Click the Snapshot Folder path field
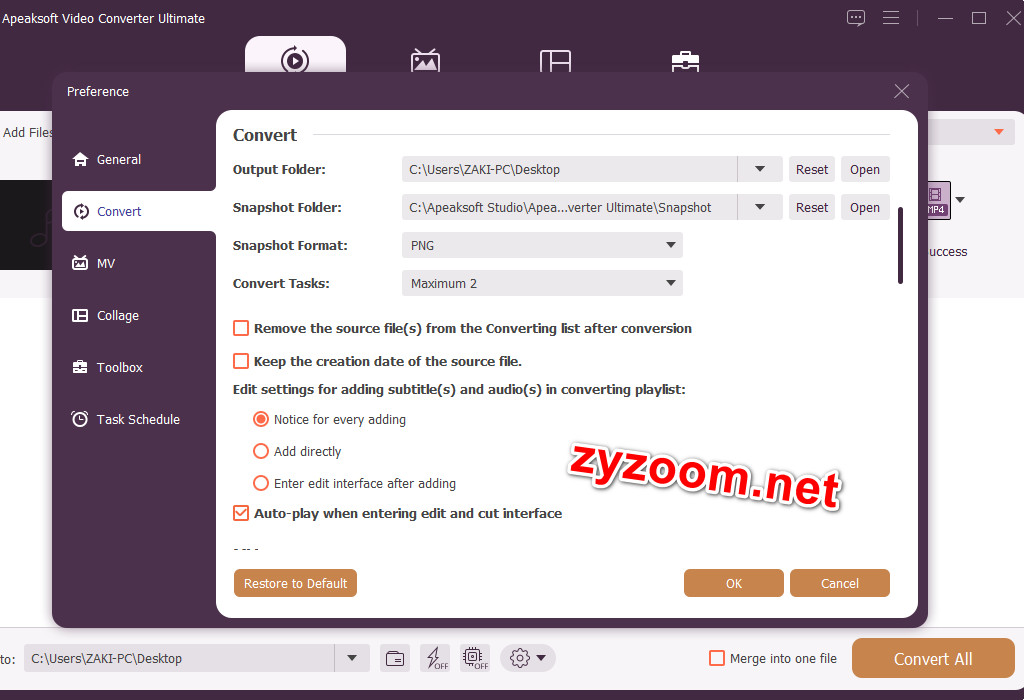The width and height of the screenshot is (1024, 700). tap(569, 207)
